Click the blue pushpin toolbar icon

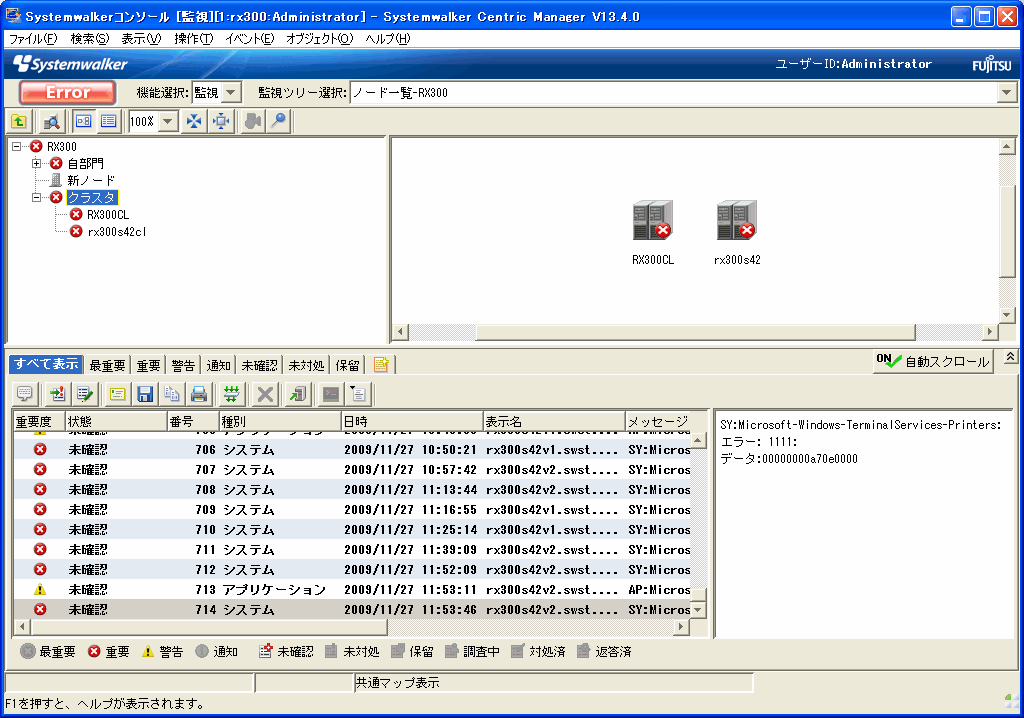click(x=279, y=122)
